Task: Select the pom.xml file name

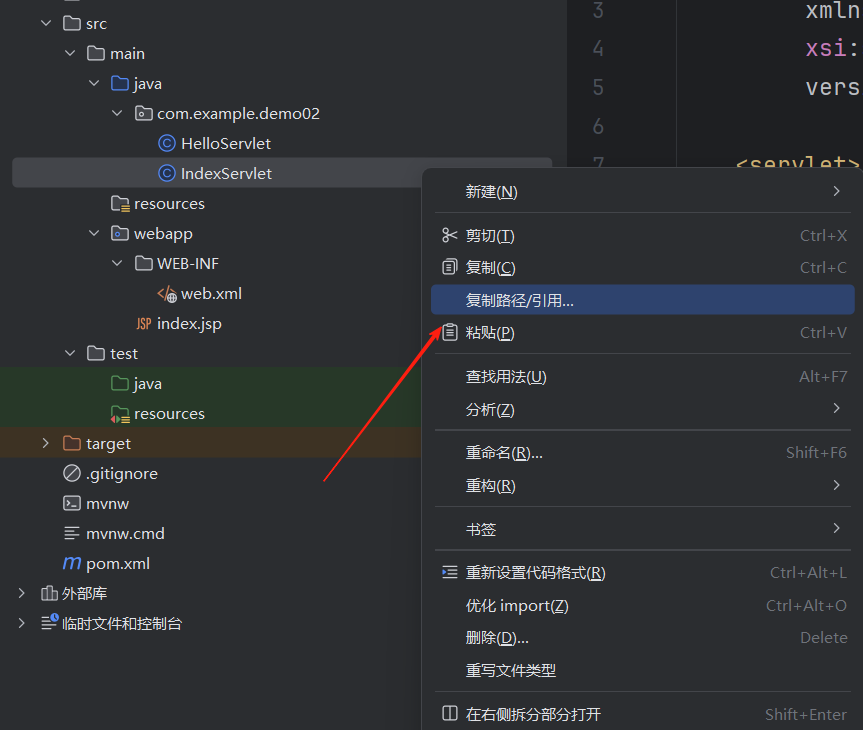Action: tap(118, 564)
